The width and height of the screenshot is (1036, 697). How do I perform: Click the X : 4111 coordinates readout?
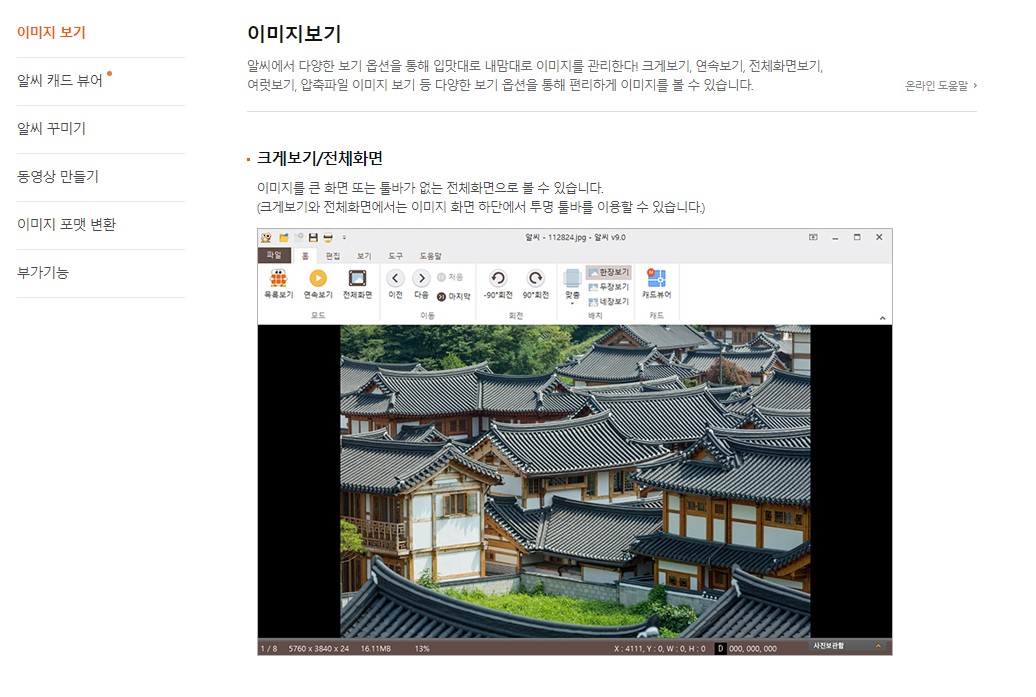[659, 649]
